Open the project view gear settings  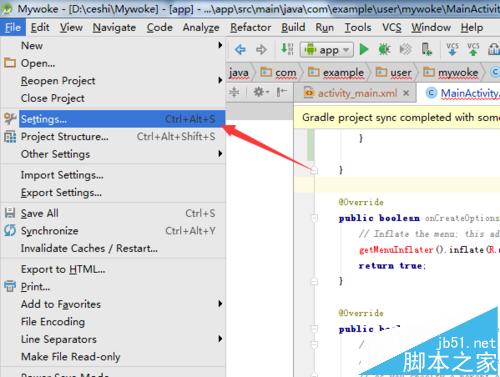(261, 92)
